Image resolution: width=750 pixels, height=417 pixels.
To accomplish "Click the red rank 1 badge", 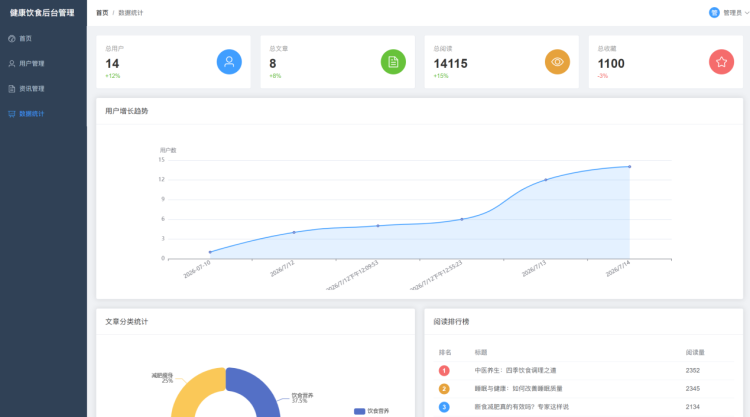I will (x=444, y=371).
